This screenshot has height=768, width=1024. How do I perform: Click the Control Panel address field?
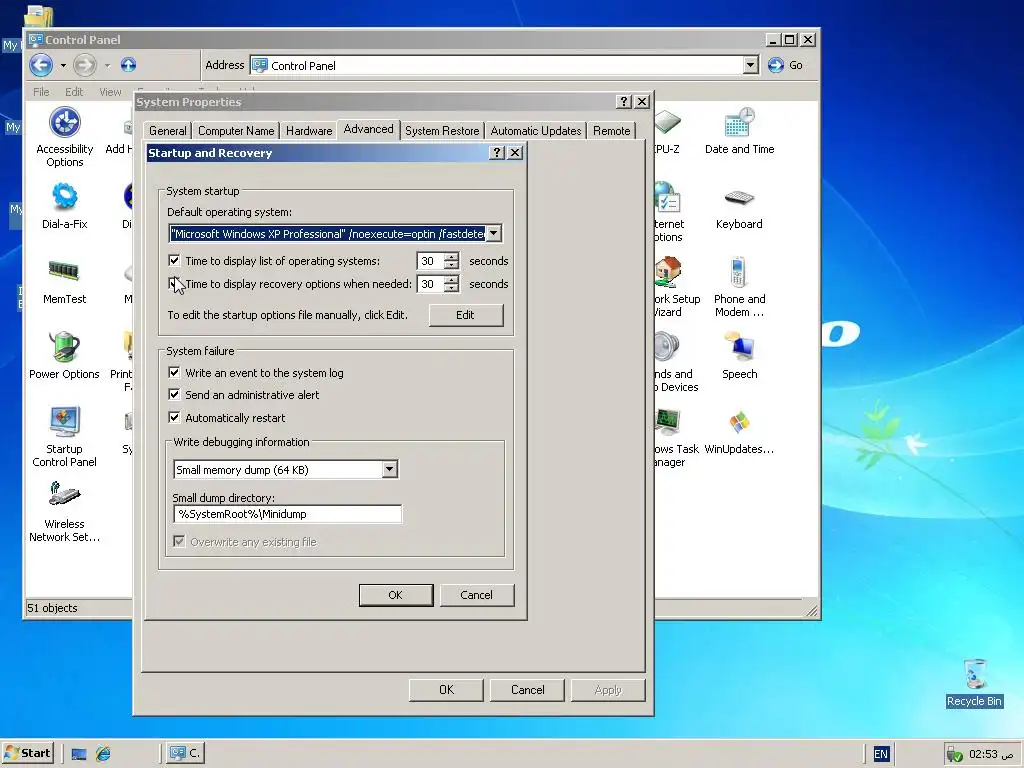coord(496,65)
